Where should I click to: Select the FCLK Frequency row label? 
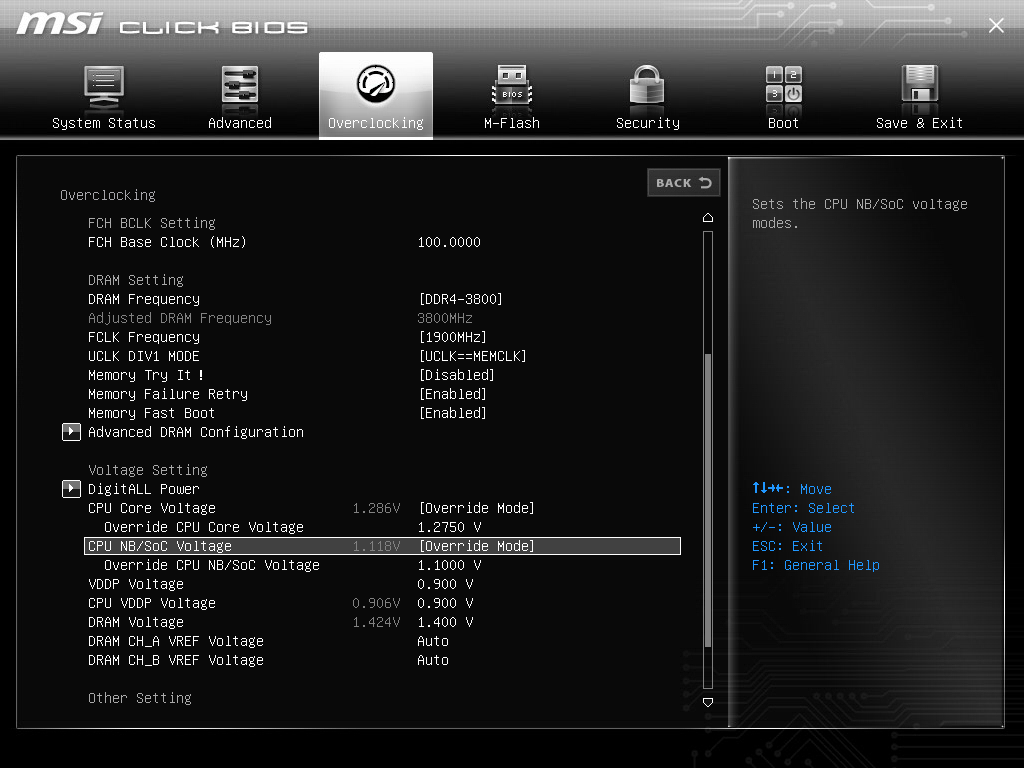tap(144, 337)
